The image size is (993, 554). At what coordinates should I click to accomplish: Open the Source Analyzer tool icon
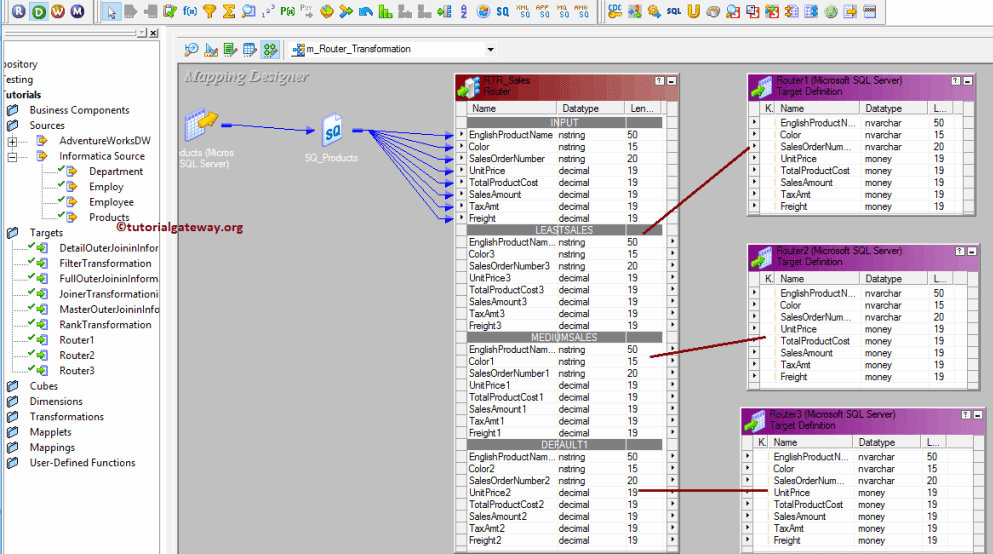pyautogui.click(x=191, y=49)
